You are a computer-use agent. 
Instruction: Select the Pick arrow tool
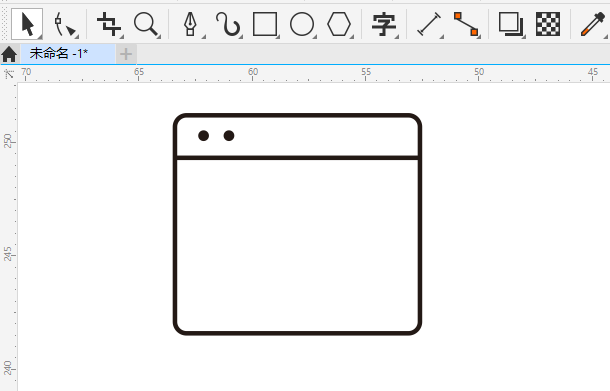27,24
